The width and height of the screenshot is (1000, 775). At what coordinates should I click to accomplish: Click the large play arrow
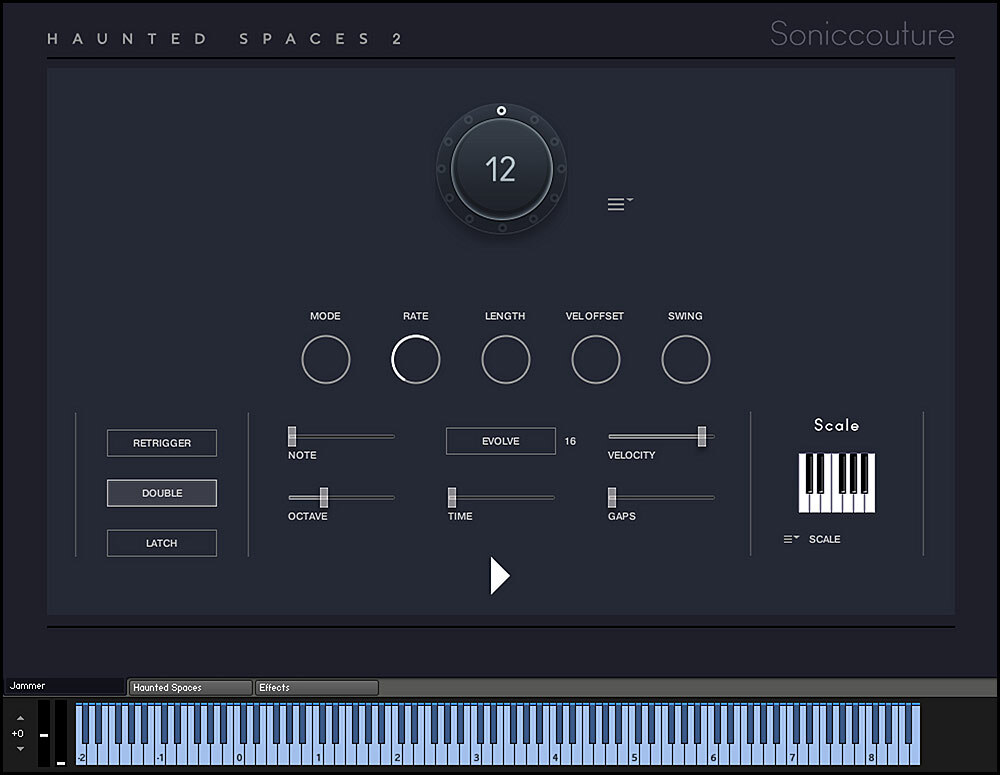499,575
